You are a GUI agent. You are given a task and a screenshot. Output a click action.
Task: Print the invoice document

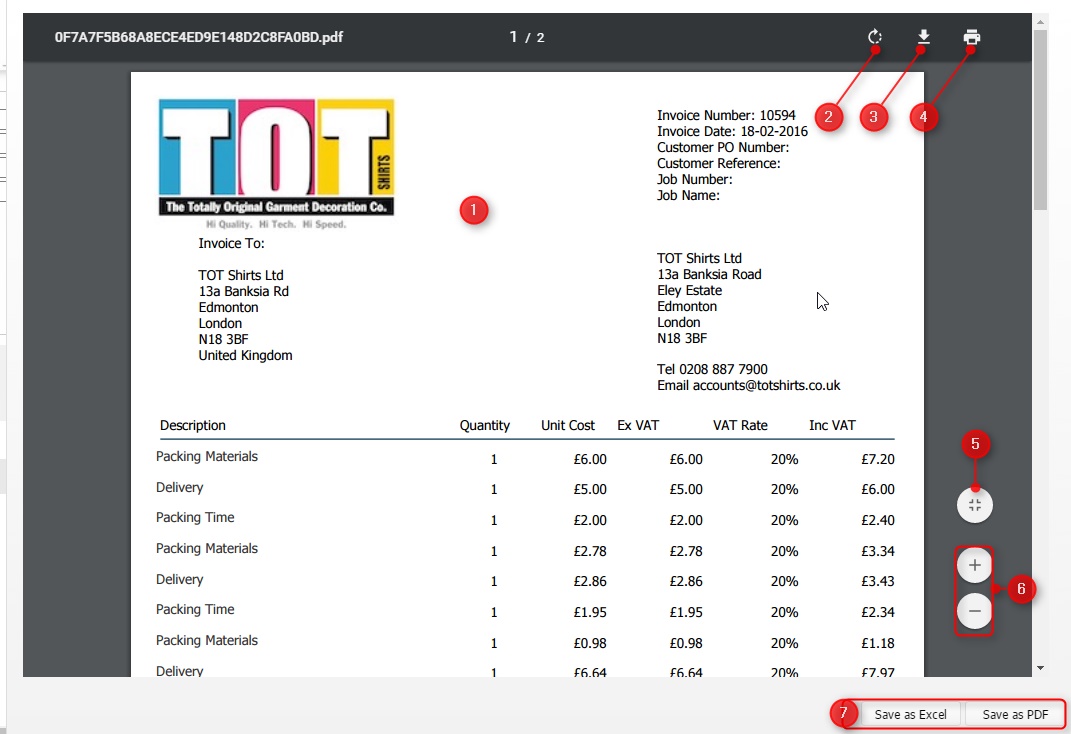[x=971, y=38]
